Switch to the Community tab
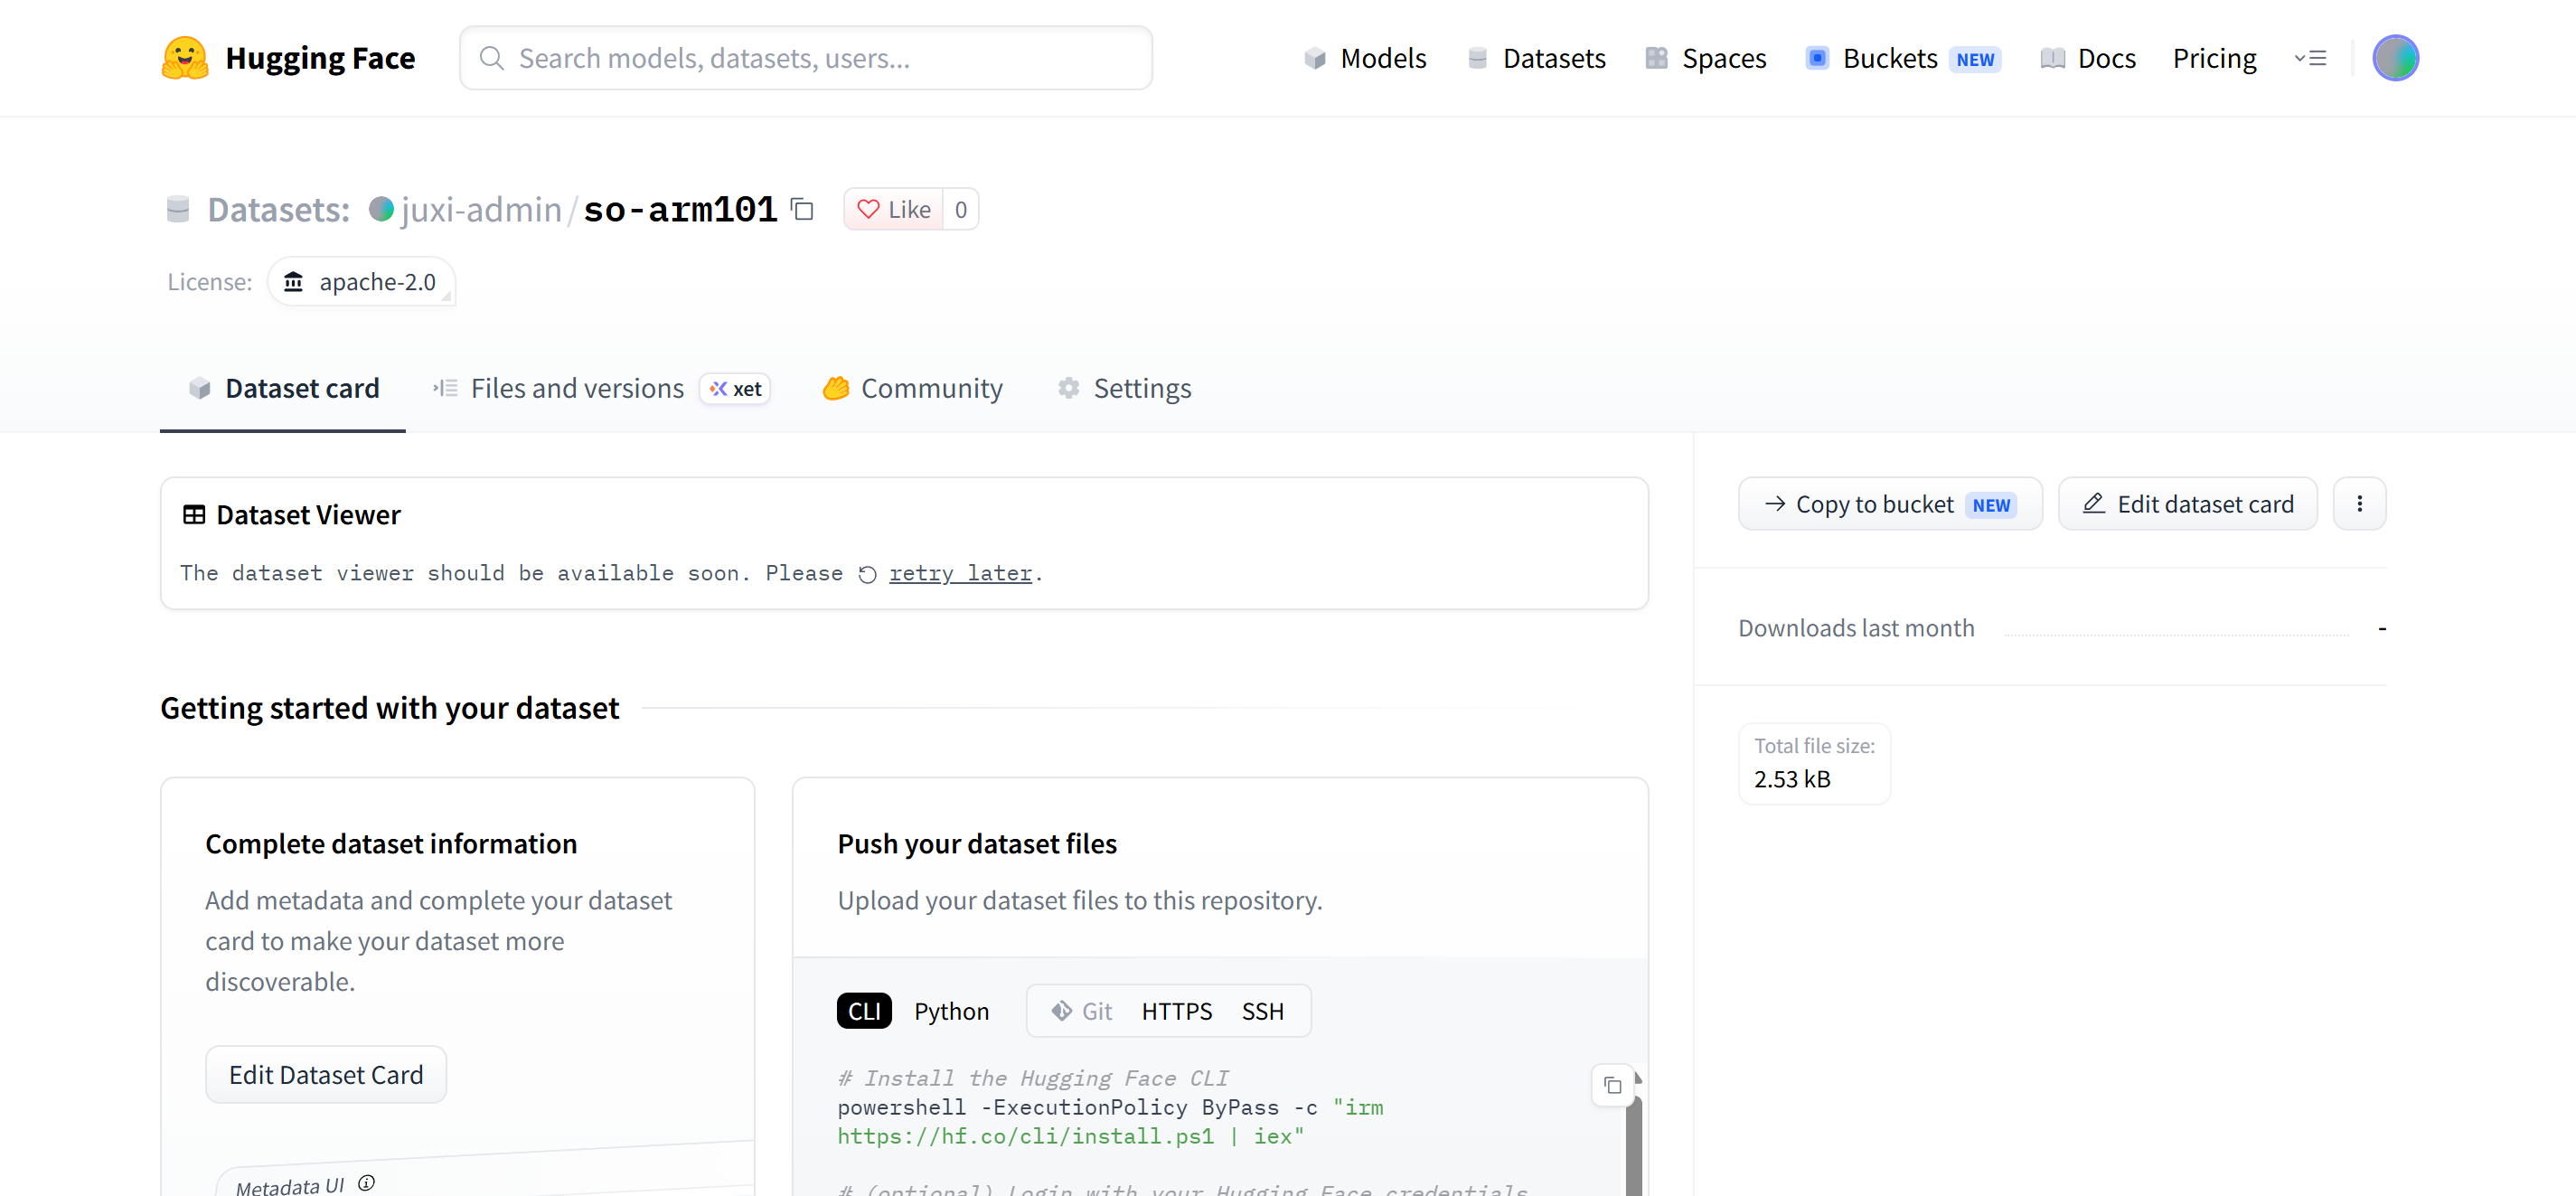Screen dimensions: 2576x1196 click(912, 388)
